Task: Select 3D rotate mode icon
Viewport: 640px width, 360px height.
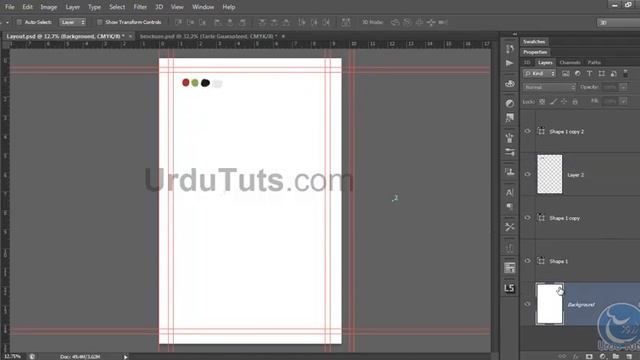Action: coord(395,22)
